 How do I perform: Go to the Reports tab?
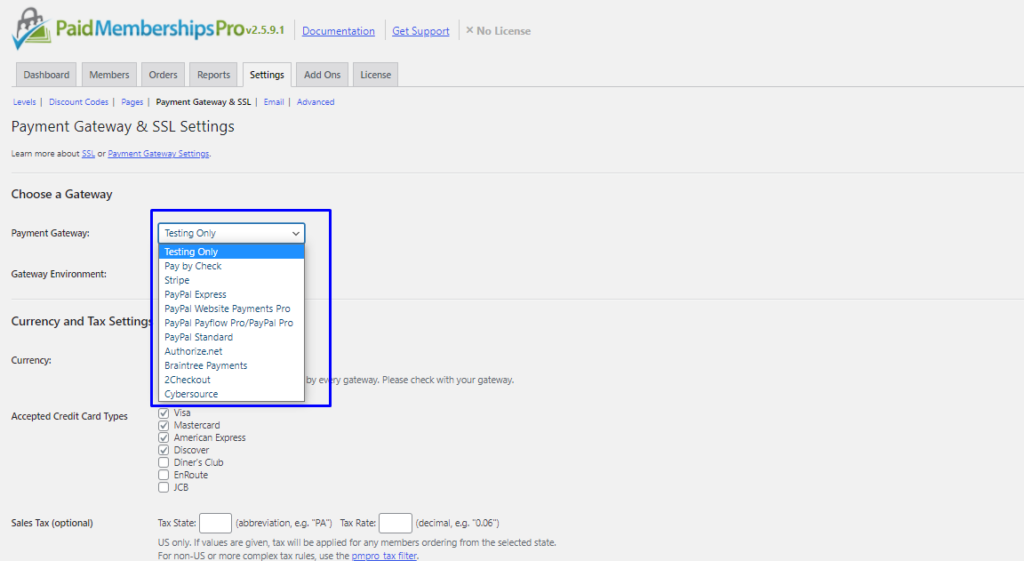214,74
